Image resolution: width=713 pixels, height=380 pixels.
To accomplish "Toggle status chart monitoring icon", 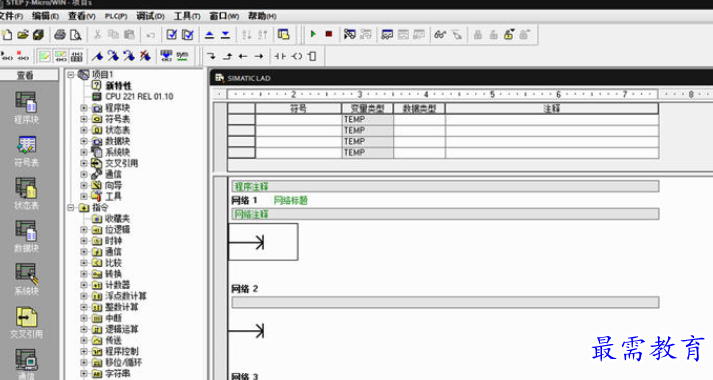I will pos(387,35).
